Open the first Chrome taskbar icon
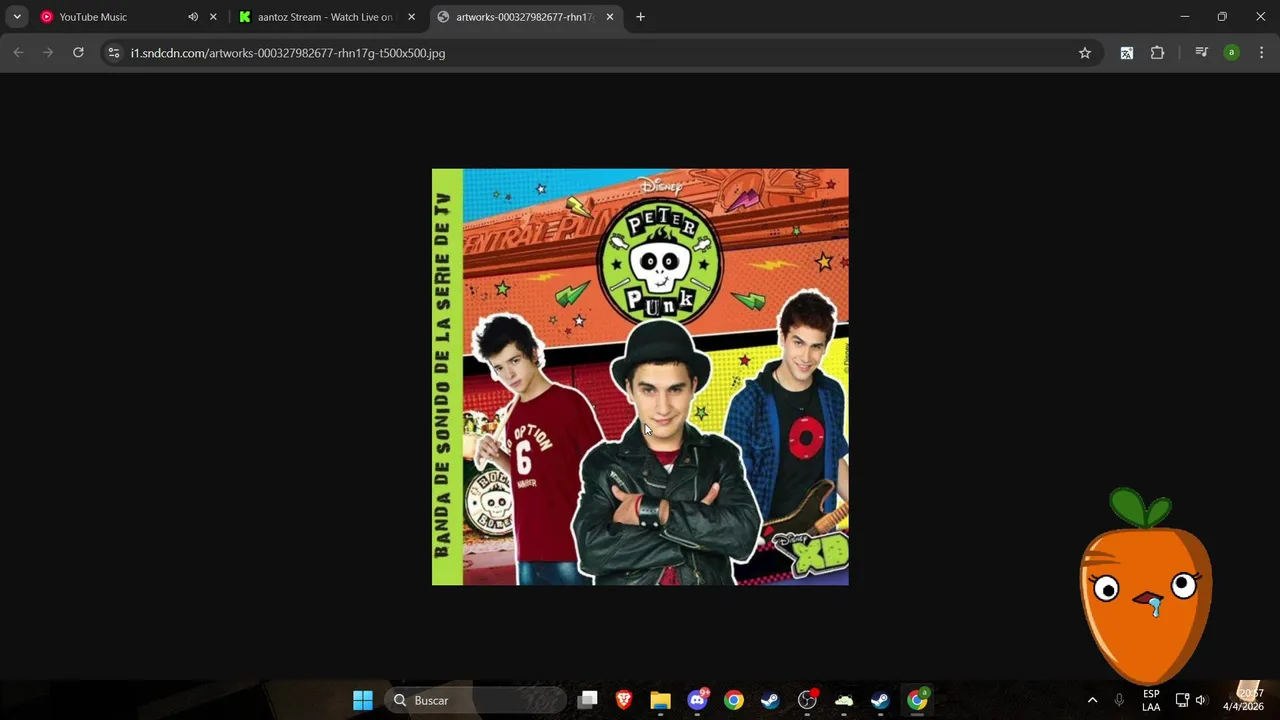This screenshot has height=720, width=1280. coord(734,700)
